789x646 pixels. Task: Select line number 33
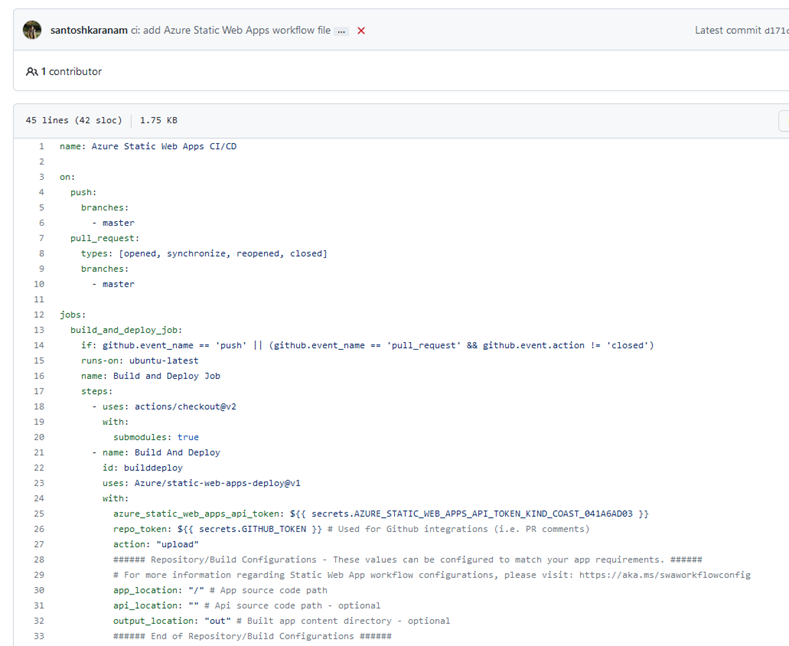39,636
